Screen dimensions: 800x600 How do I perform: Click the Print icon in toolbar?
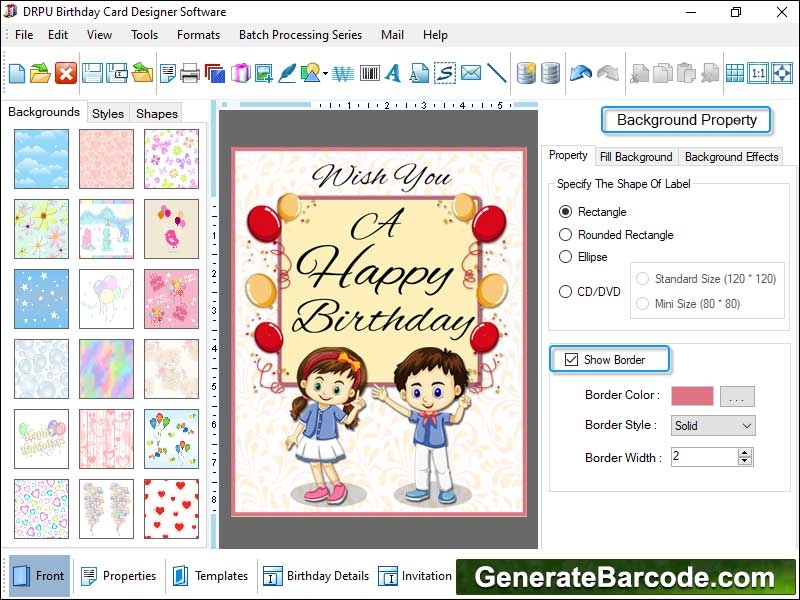click(x=189, y=73)
